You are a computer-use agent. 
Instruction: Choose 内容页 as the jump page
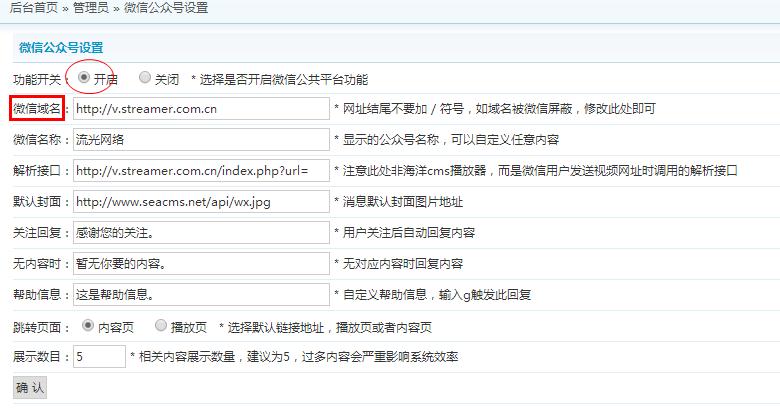(88, 325)
